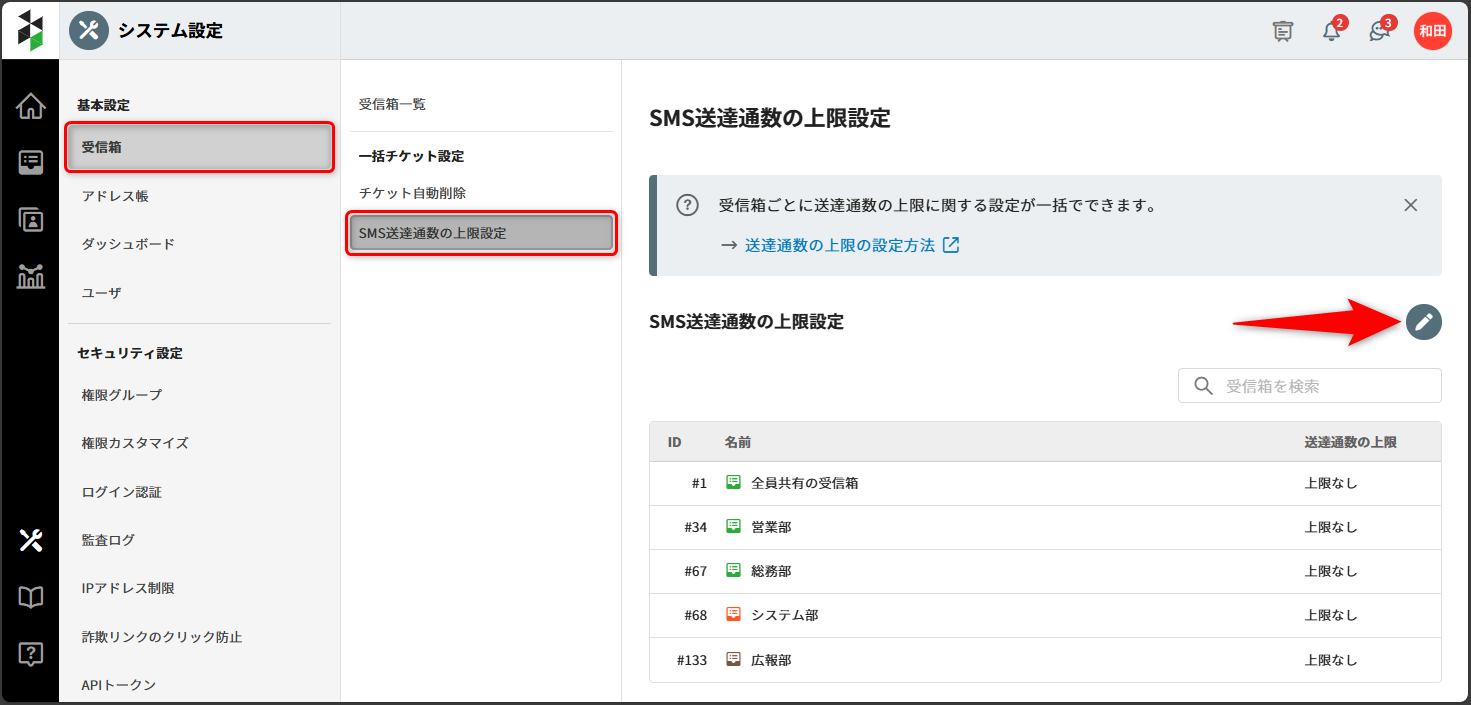
Task: Open the address book icon in left rail
Action: pyautogui.click(x=31, y=220)
